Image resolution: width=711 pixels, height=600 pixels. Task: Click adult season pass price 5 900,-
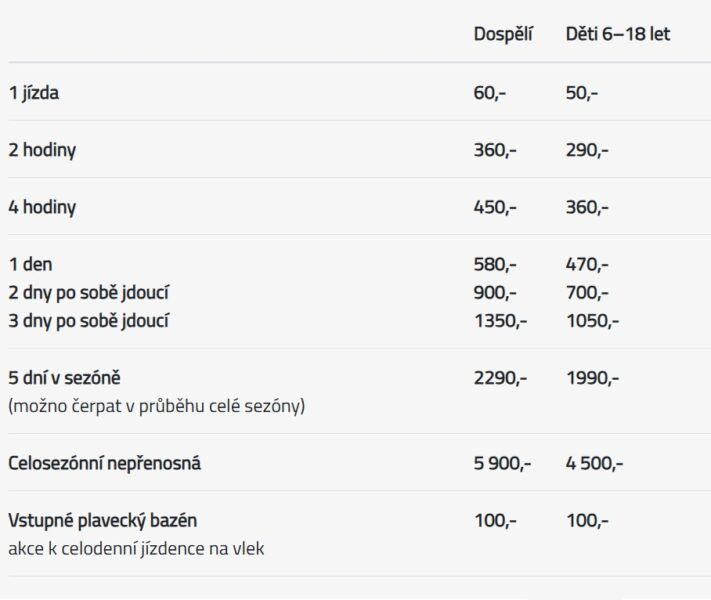point(502,463)
